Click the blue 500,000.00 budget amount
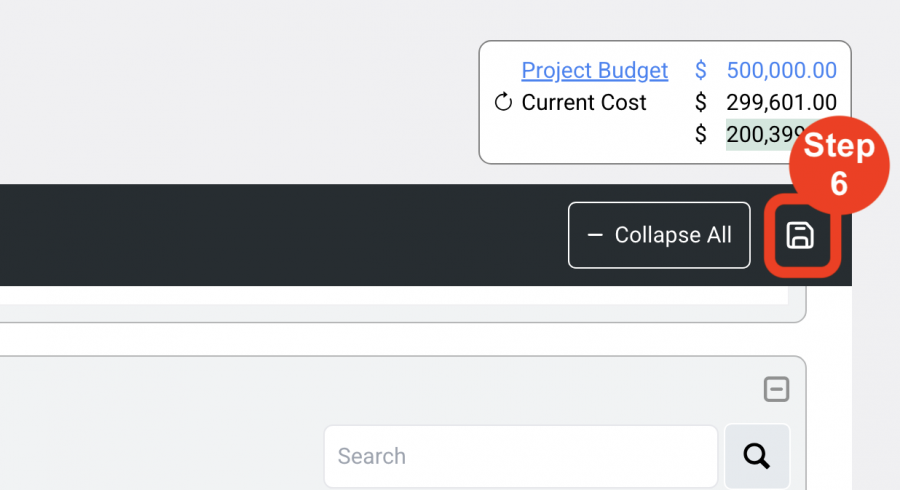The width and height of the screenshot is (900, 490). point(781,71)
